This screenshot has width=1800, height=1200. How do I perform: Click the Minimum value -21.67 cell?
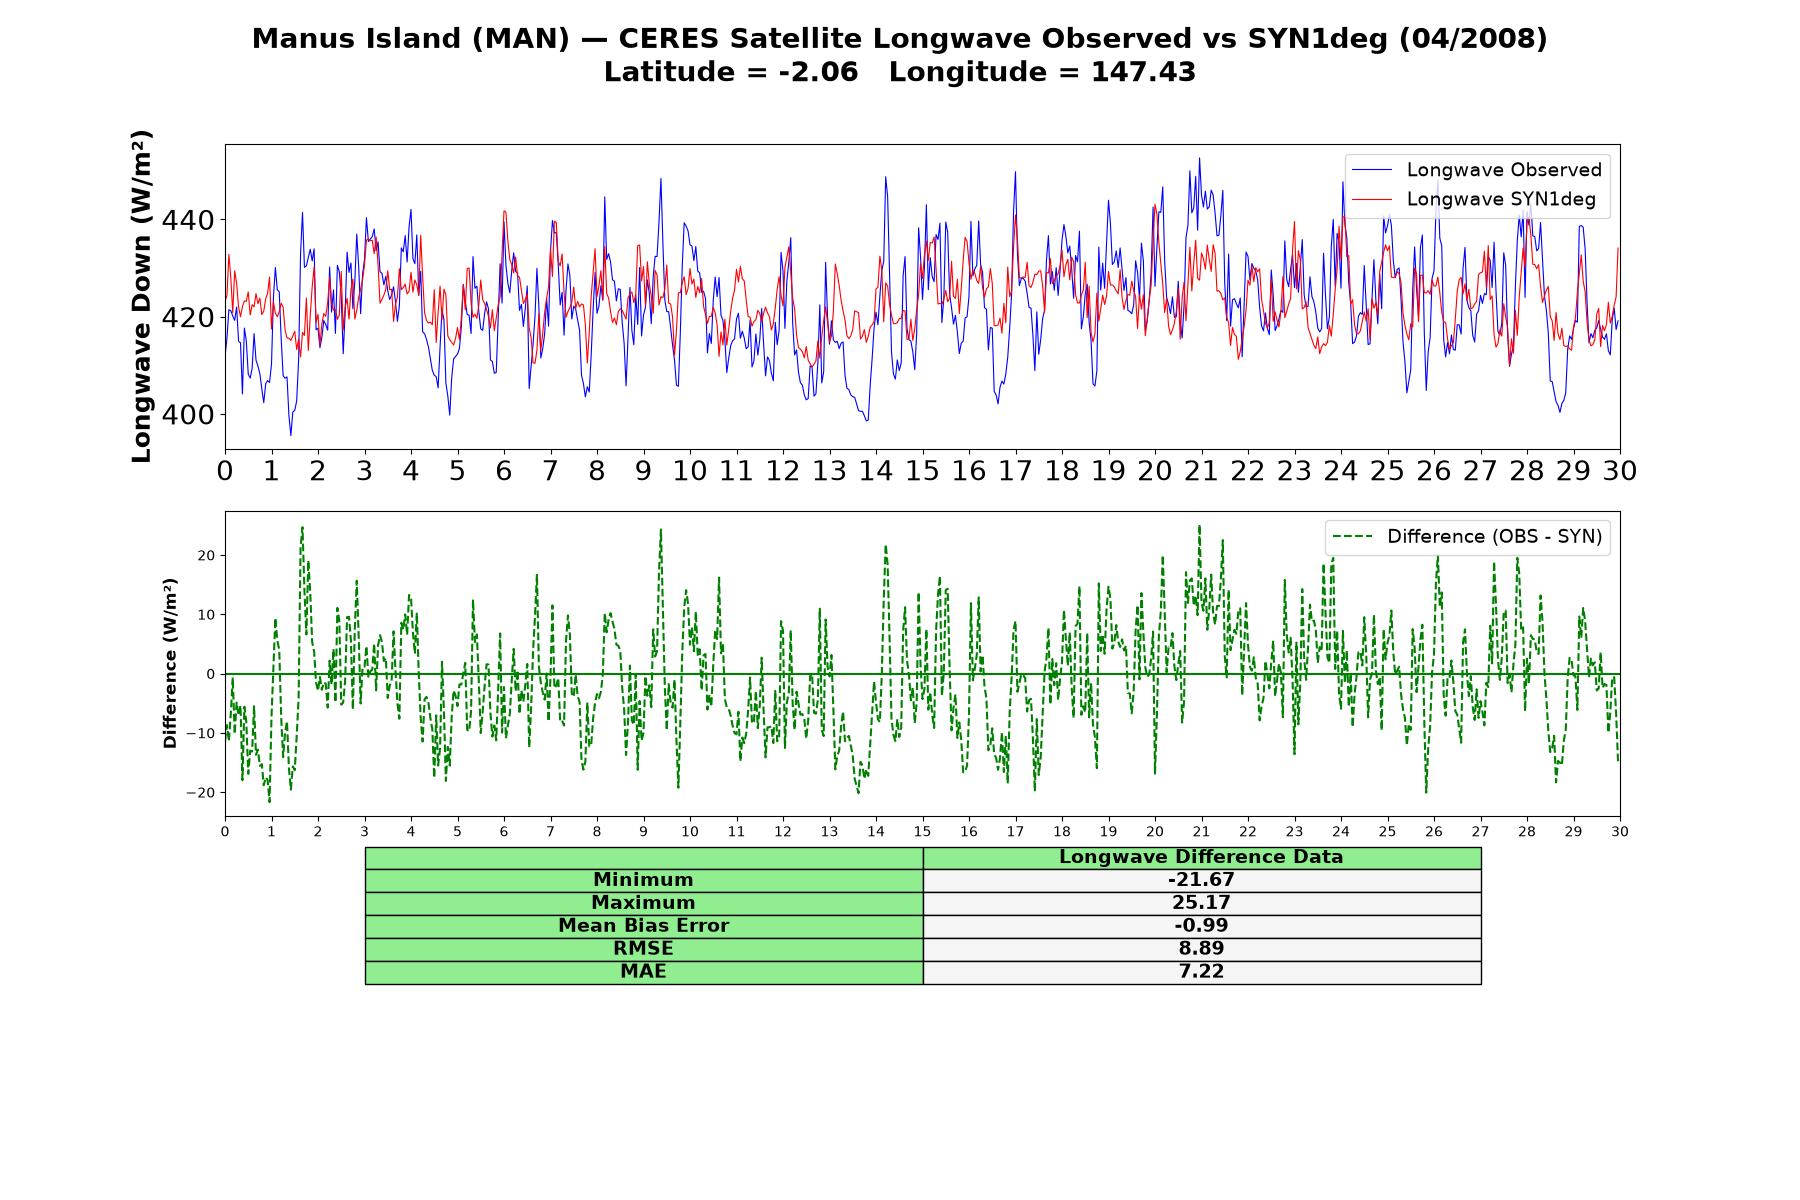(1201, 880)
